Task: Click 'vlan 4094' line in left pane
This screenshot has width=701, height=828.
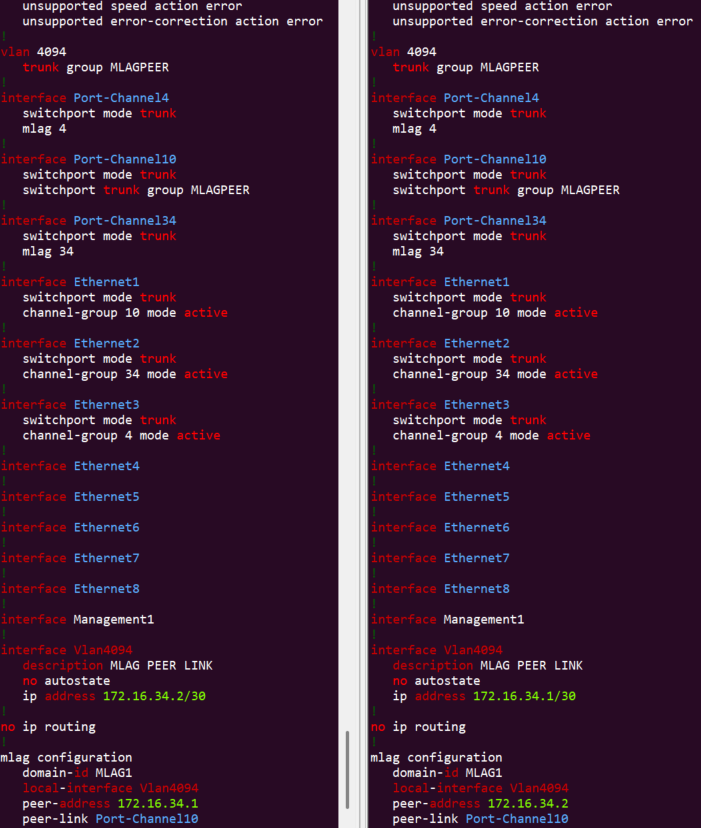Action: coord(33,52)
